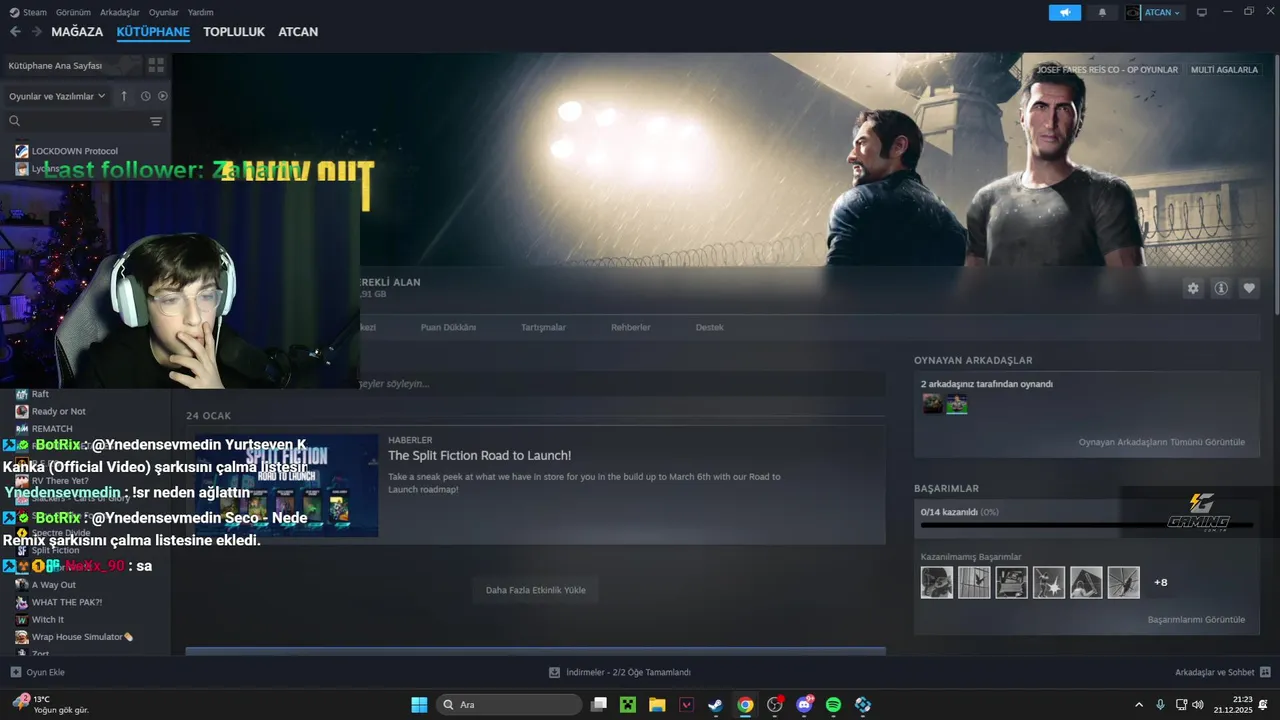Open the Oyunlar menu
This screenshot has width=1280, height=720.
tap(164, 12)
